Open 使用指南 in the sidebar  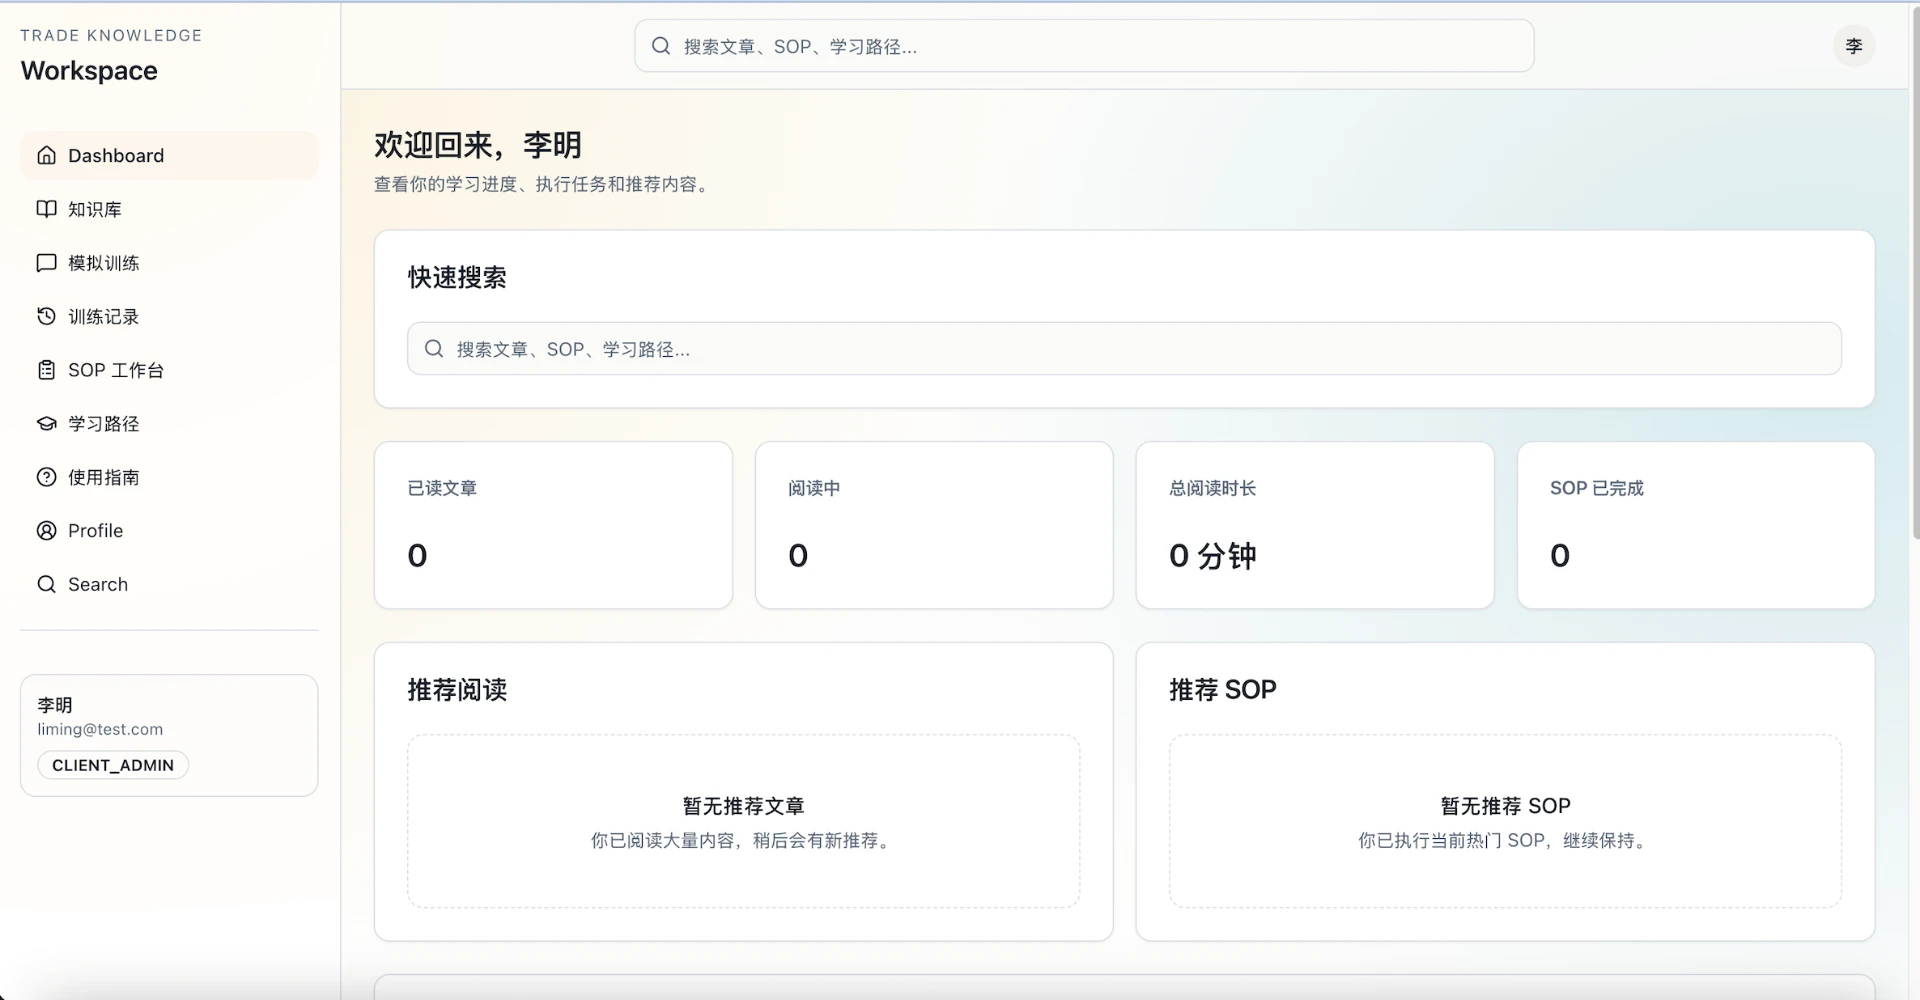pos(169,477)
